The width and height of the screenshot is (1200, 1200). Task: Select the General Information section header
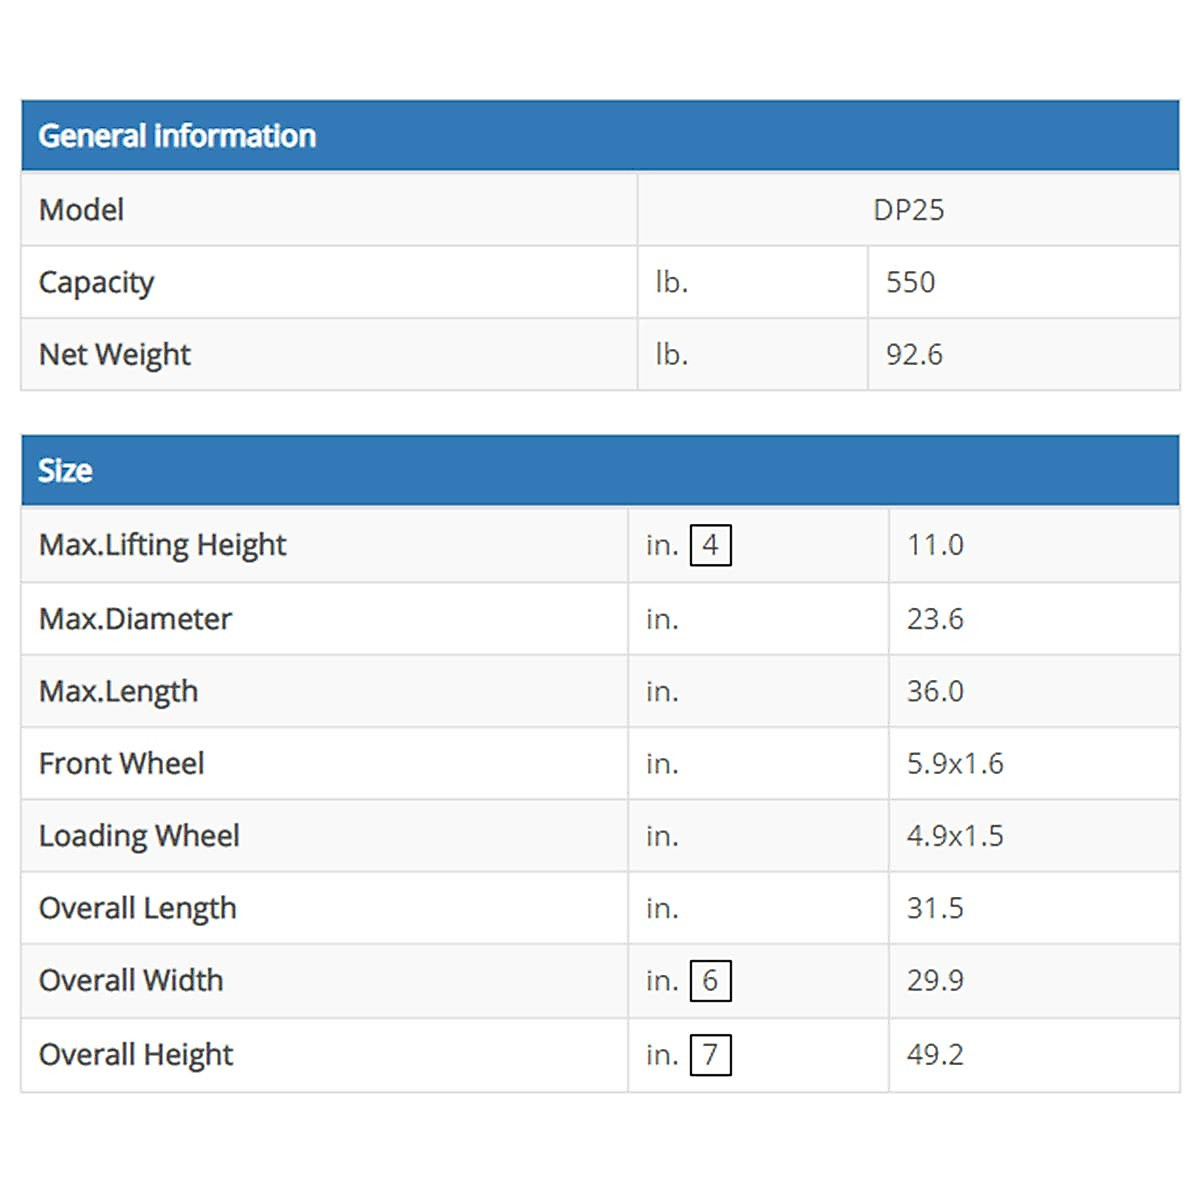click(177, 136)
